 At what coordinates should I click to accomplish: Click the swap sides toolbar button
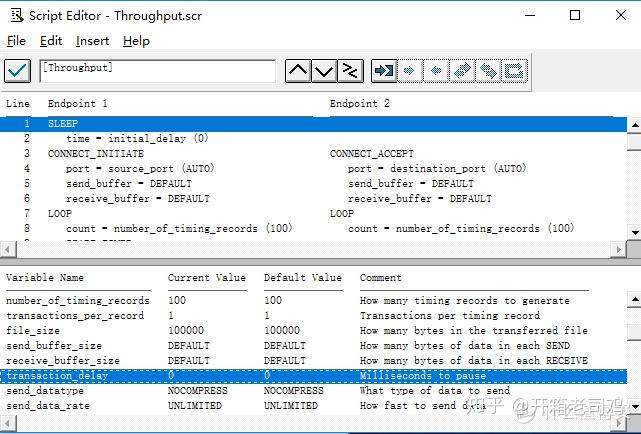[350, 71]
